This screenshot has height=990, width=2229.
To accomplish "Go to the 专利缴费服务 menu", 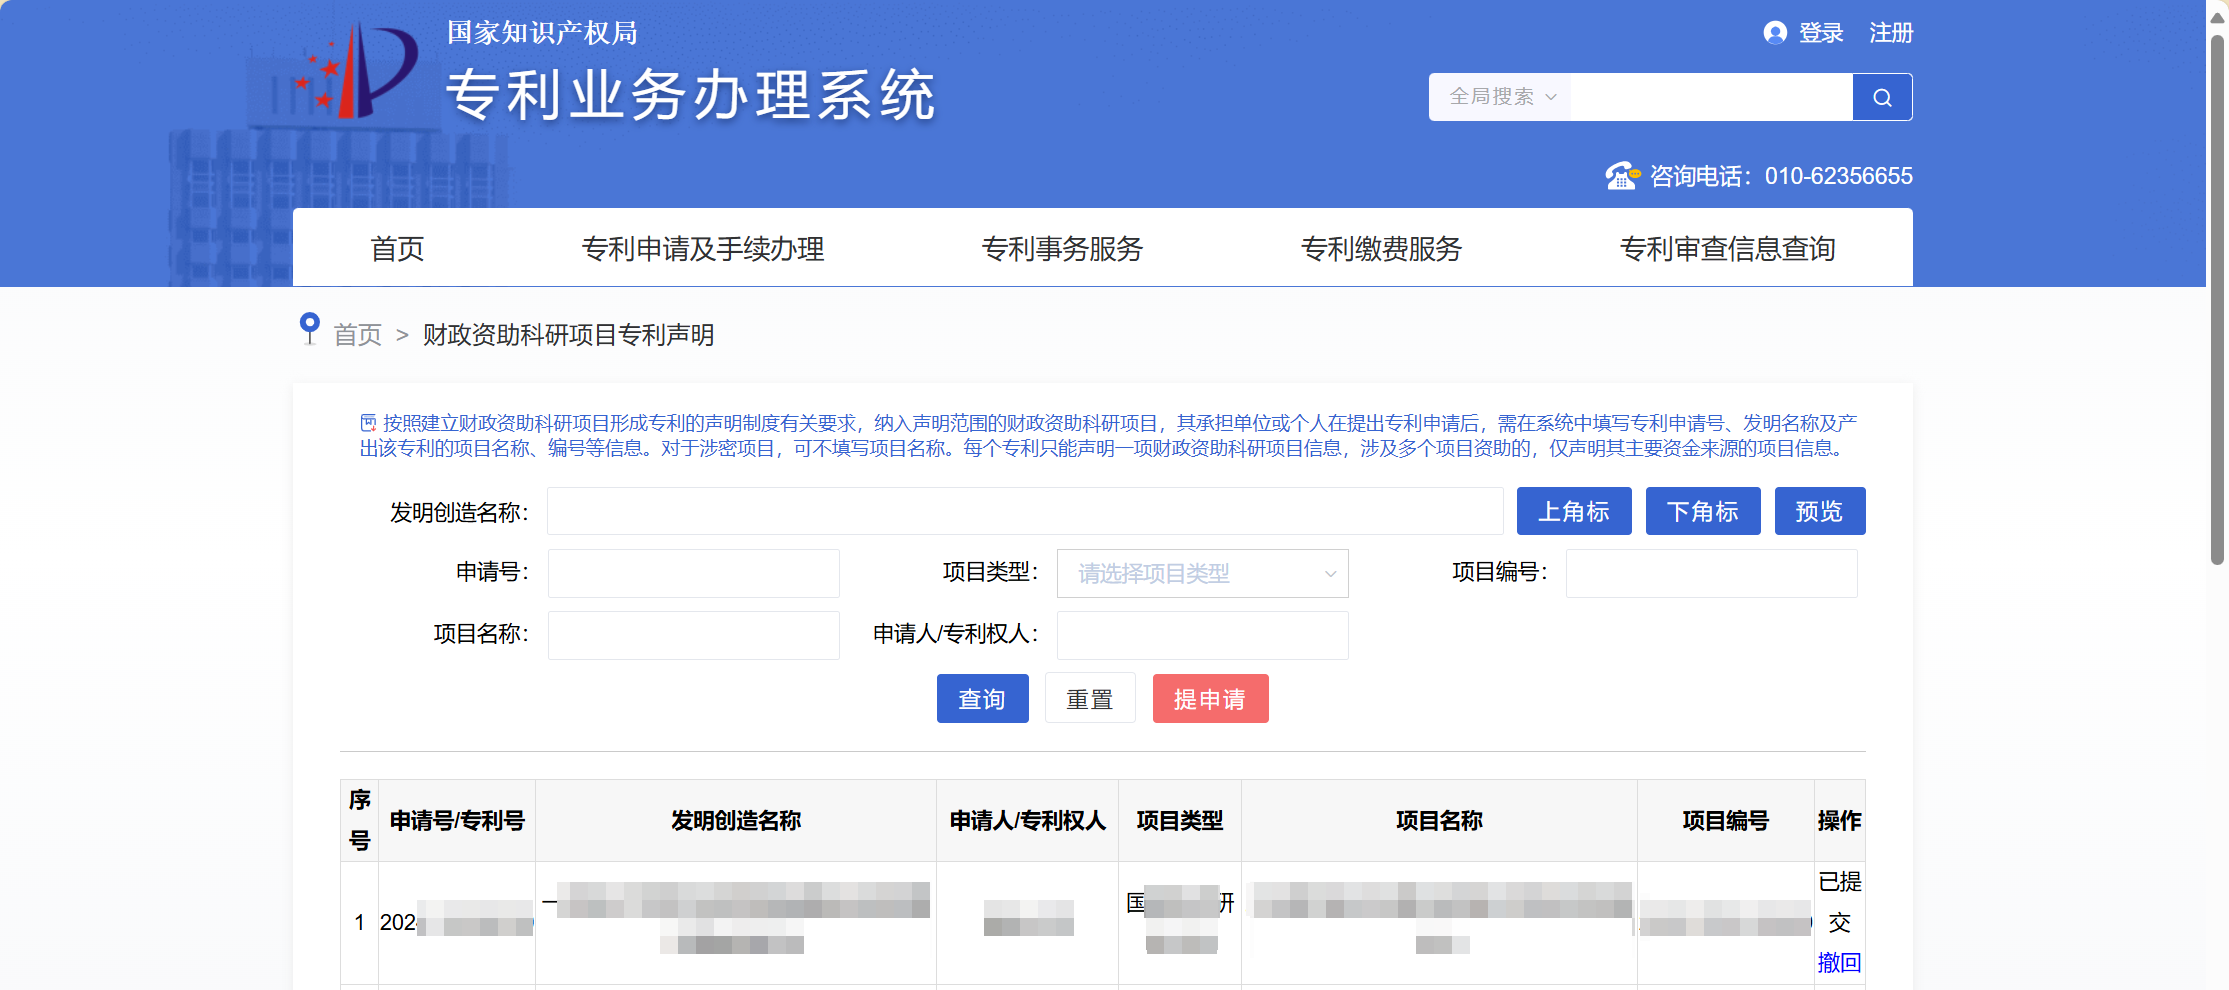I will tap(1381, 248).
